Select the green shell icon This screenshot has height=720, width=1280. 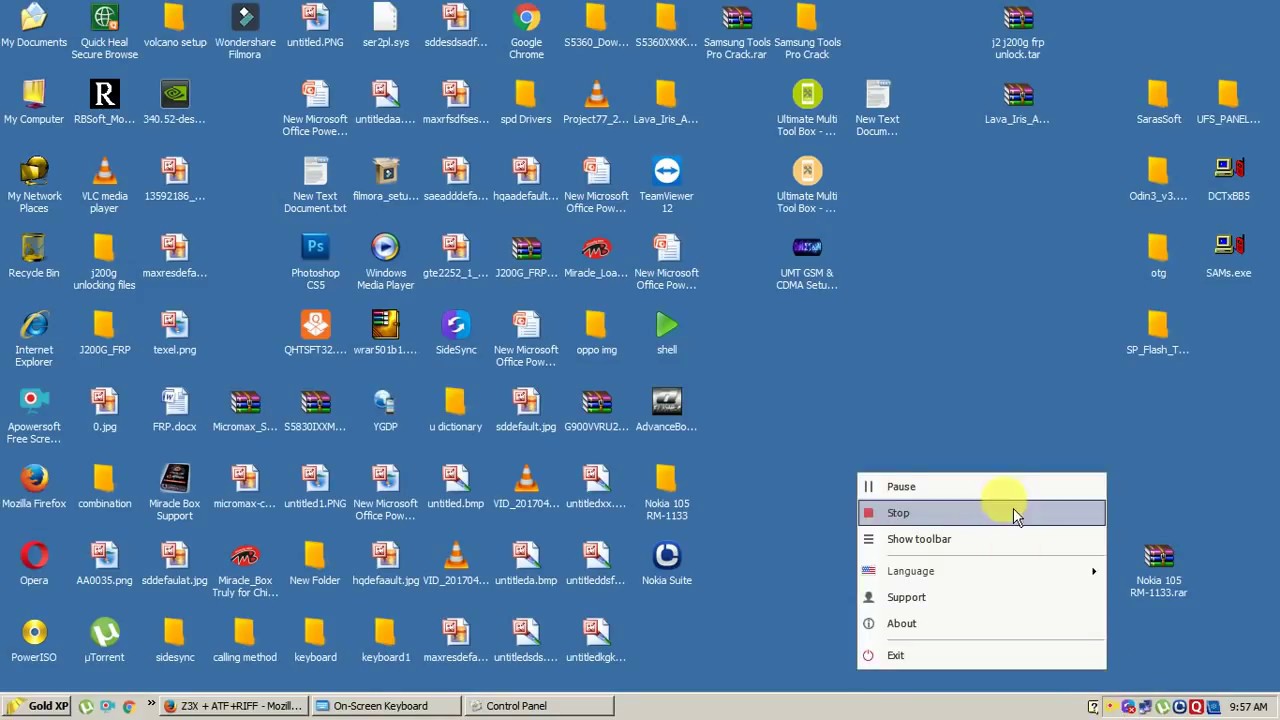(x=667, y=334)
